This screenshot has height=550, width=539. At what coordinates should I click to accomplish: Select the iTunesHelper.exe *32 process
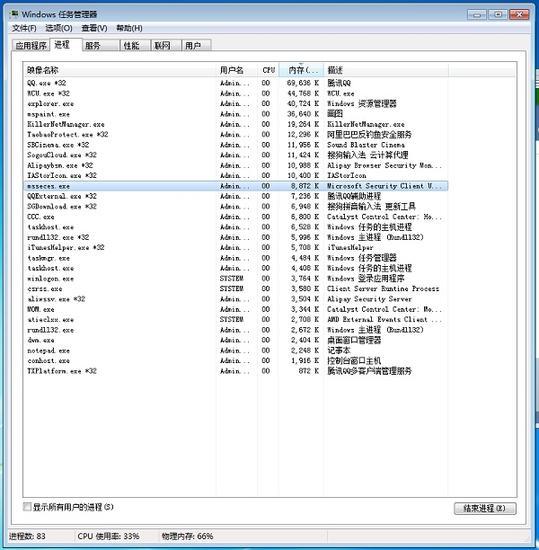(236, 248)
